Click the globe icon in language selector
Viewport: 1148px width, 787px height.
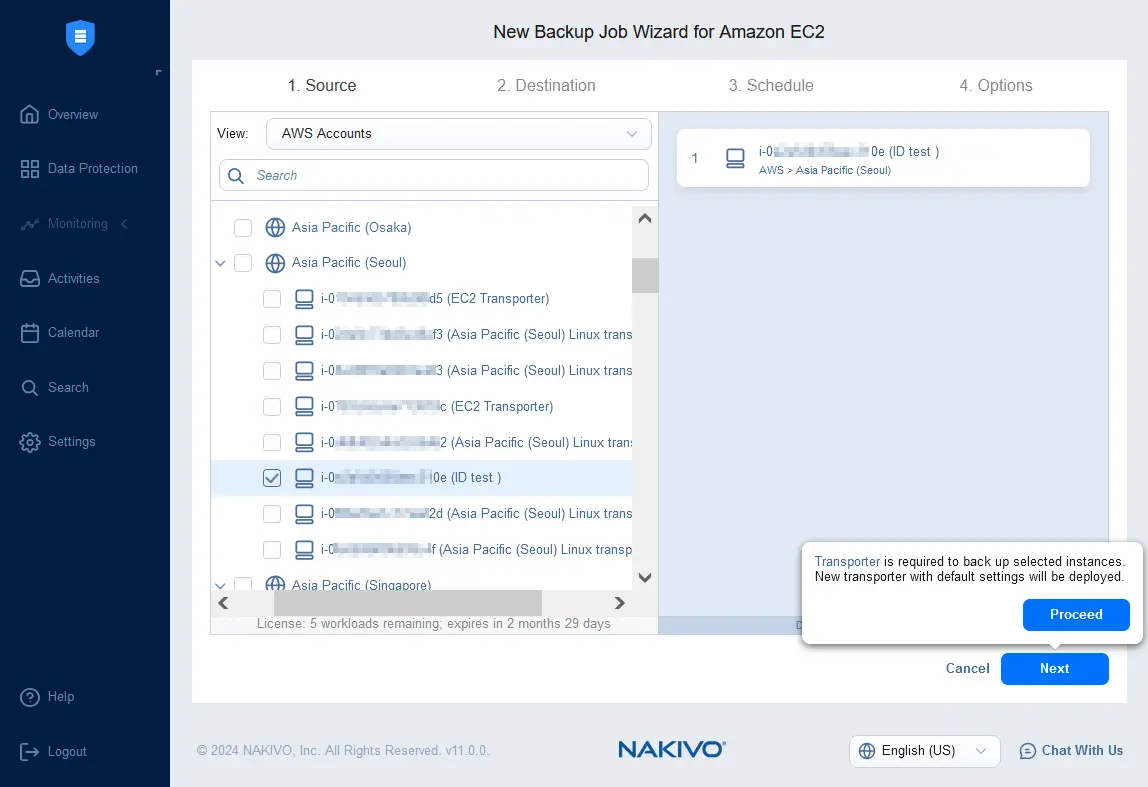pyautogui.click(x=867, y=751)
